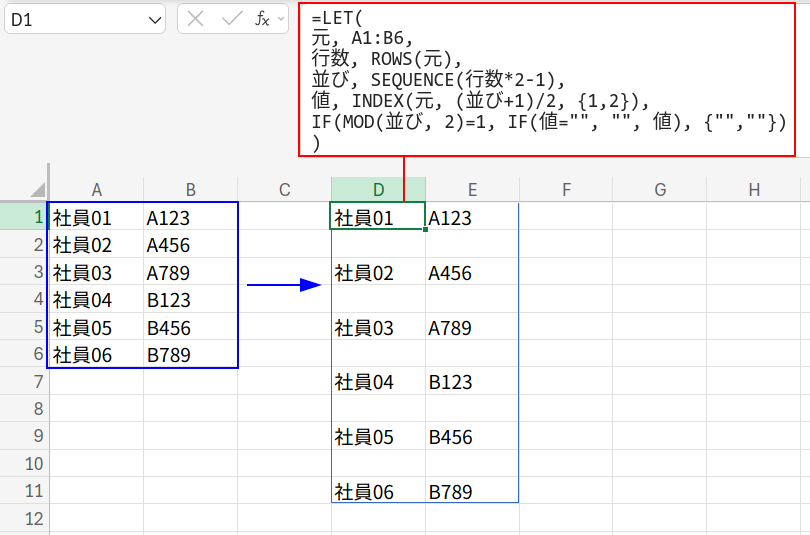Expand the Name Box dropdown arrow
Screen dimensions: 810x535
(x=154, y=19)
